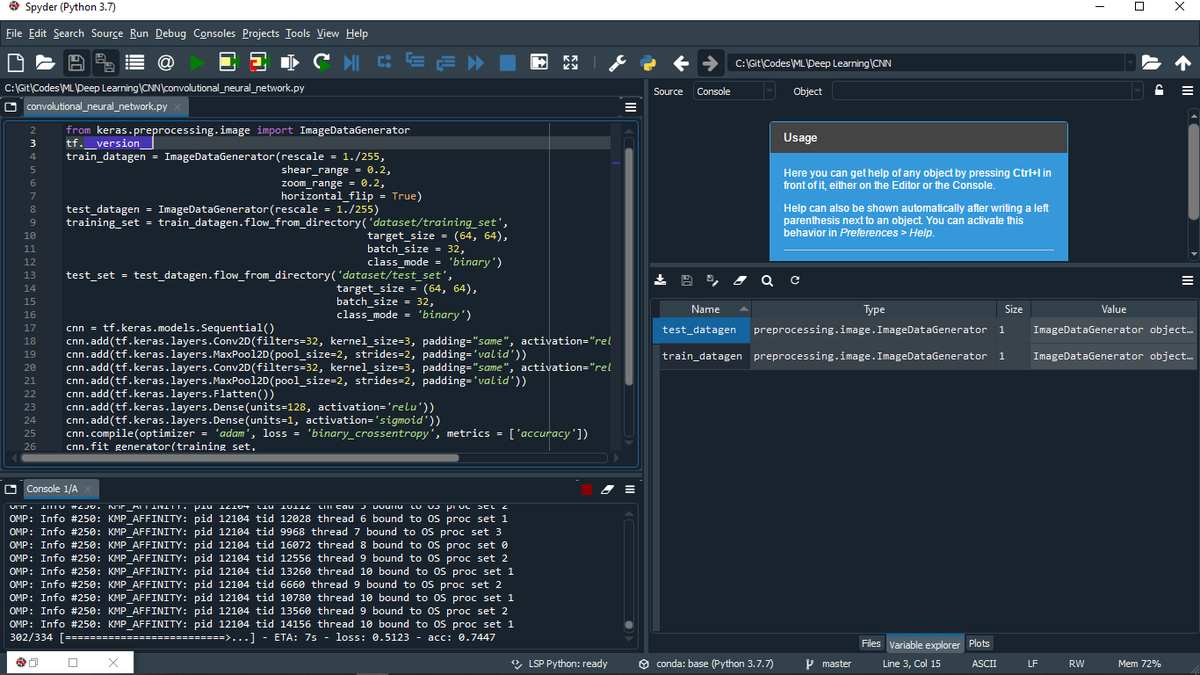Toggle fullscreen mode
Screen dimensions: 1200x675
pos(570,62)
